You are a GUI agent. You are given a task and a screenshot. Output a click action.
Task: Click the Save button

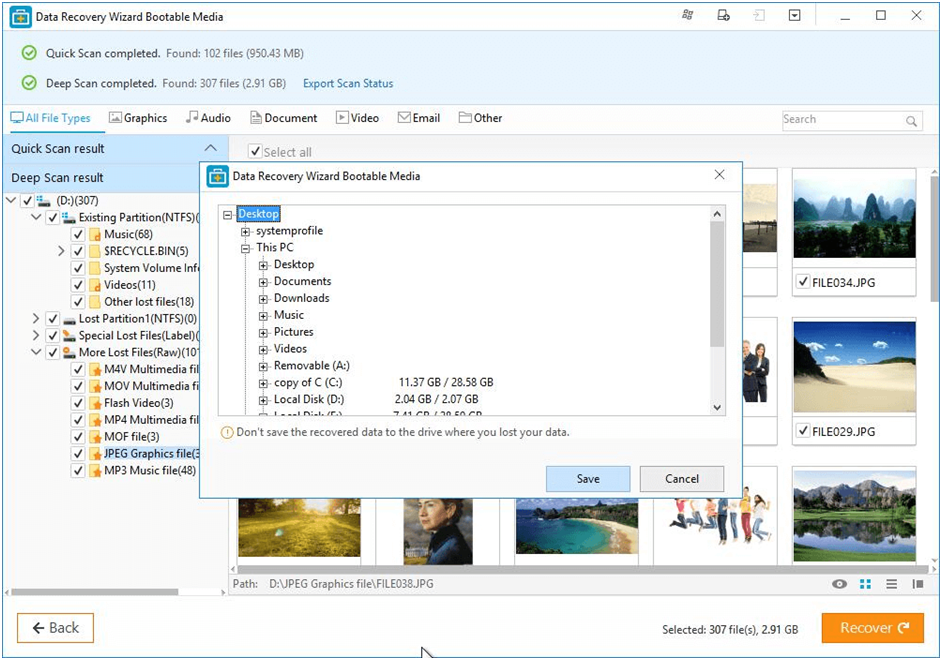588,479
